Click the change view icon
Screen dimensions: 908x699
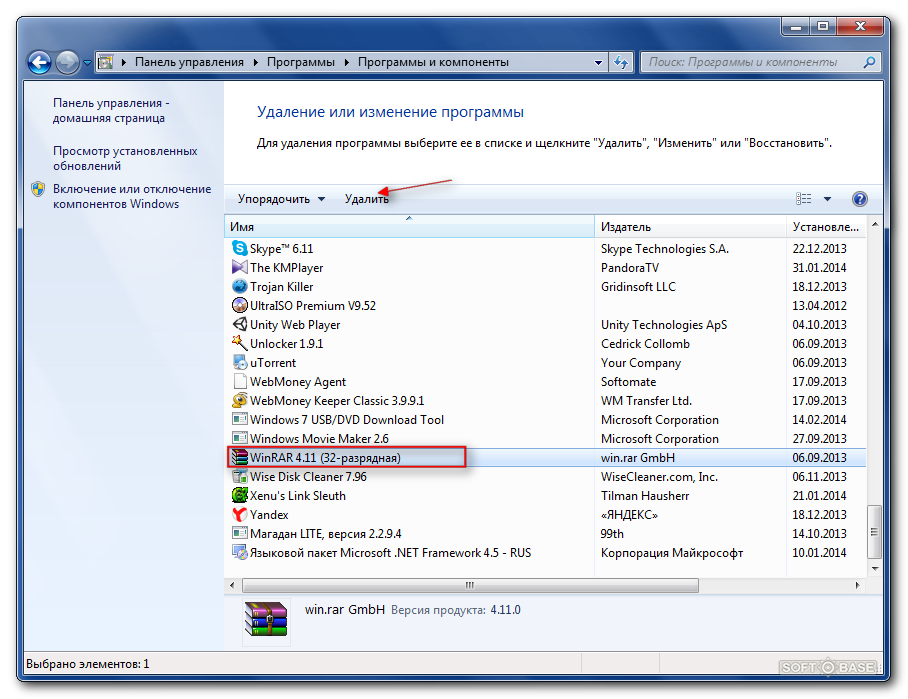(x=803, y=199)
